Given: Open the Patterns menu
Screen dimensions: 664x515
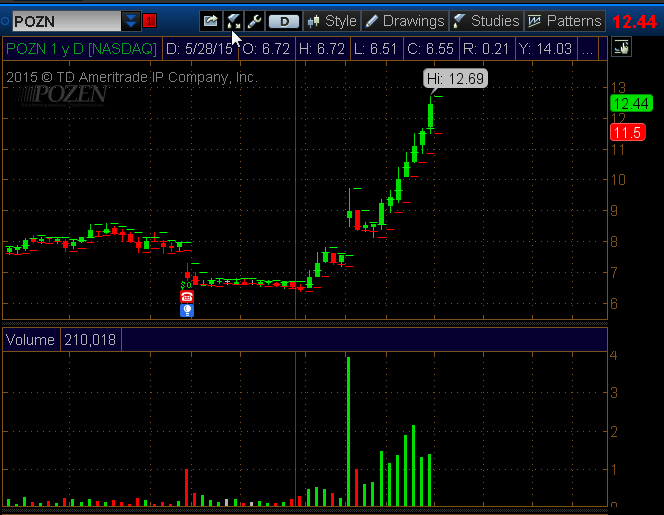Looking at the screenshot, I should click(565, 21).
